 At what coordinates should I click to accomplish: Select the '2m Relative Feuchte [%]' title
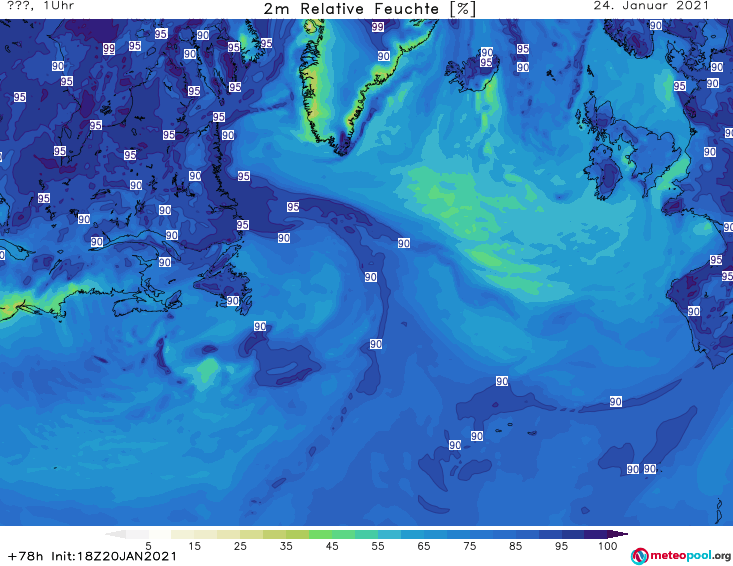point(369,9)
